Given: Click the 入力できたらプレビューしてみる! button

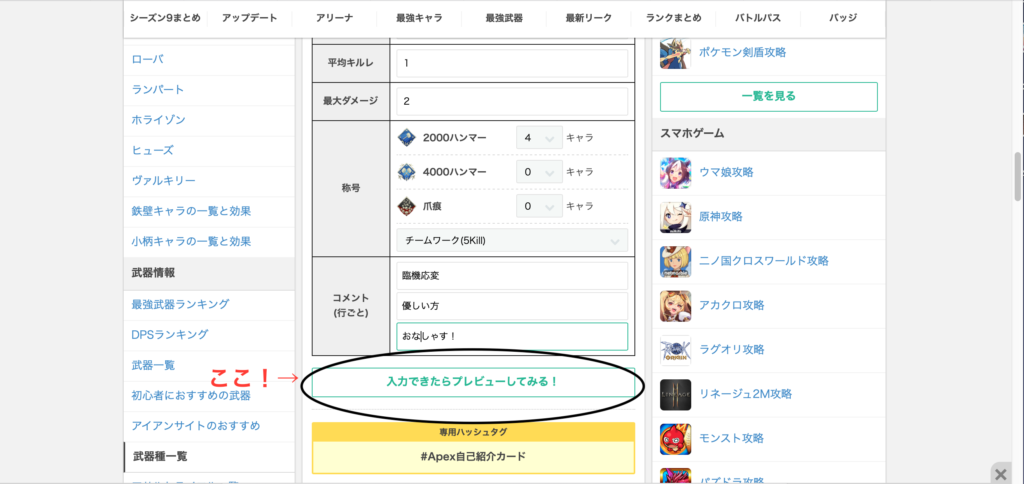Looking at the screenshot, I should 473,382.
